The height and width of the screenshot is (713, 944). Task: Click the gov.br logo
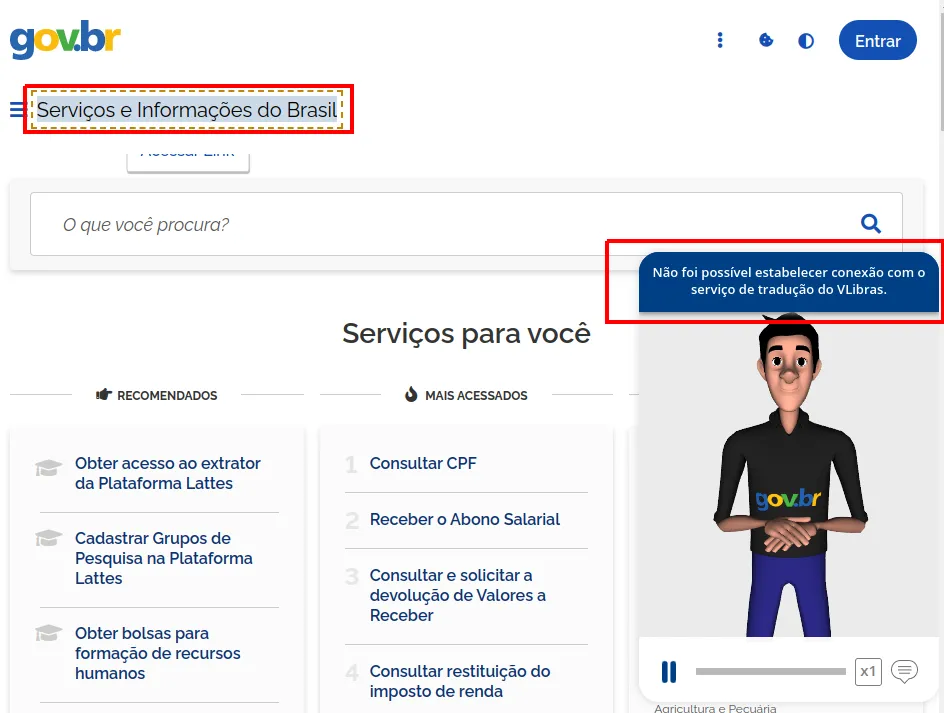click(65, 40)
